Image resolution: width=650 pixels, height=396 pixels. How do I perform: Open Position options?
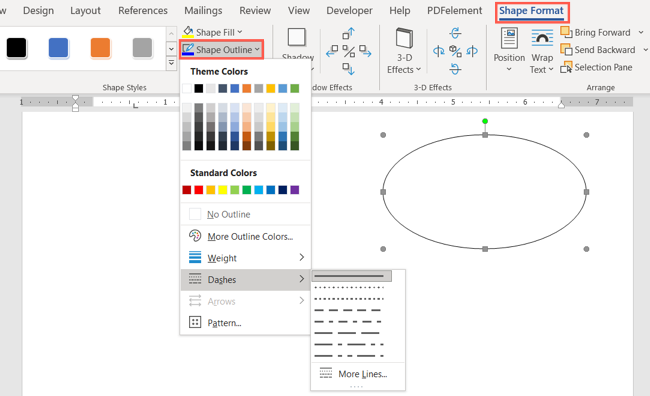pyautogui.click(x=509, y=50)
